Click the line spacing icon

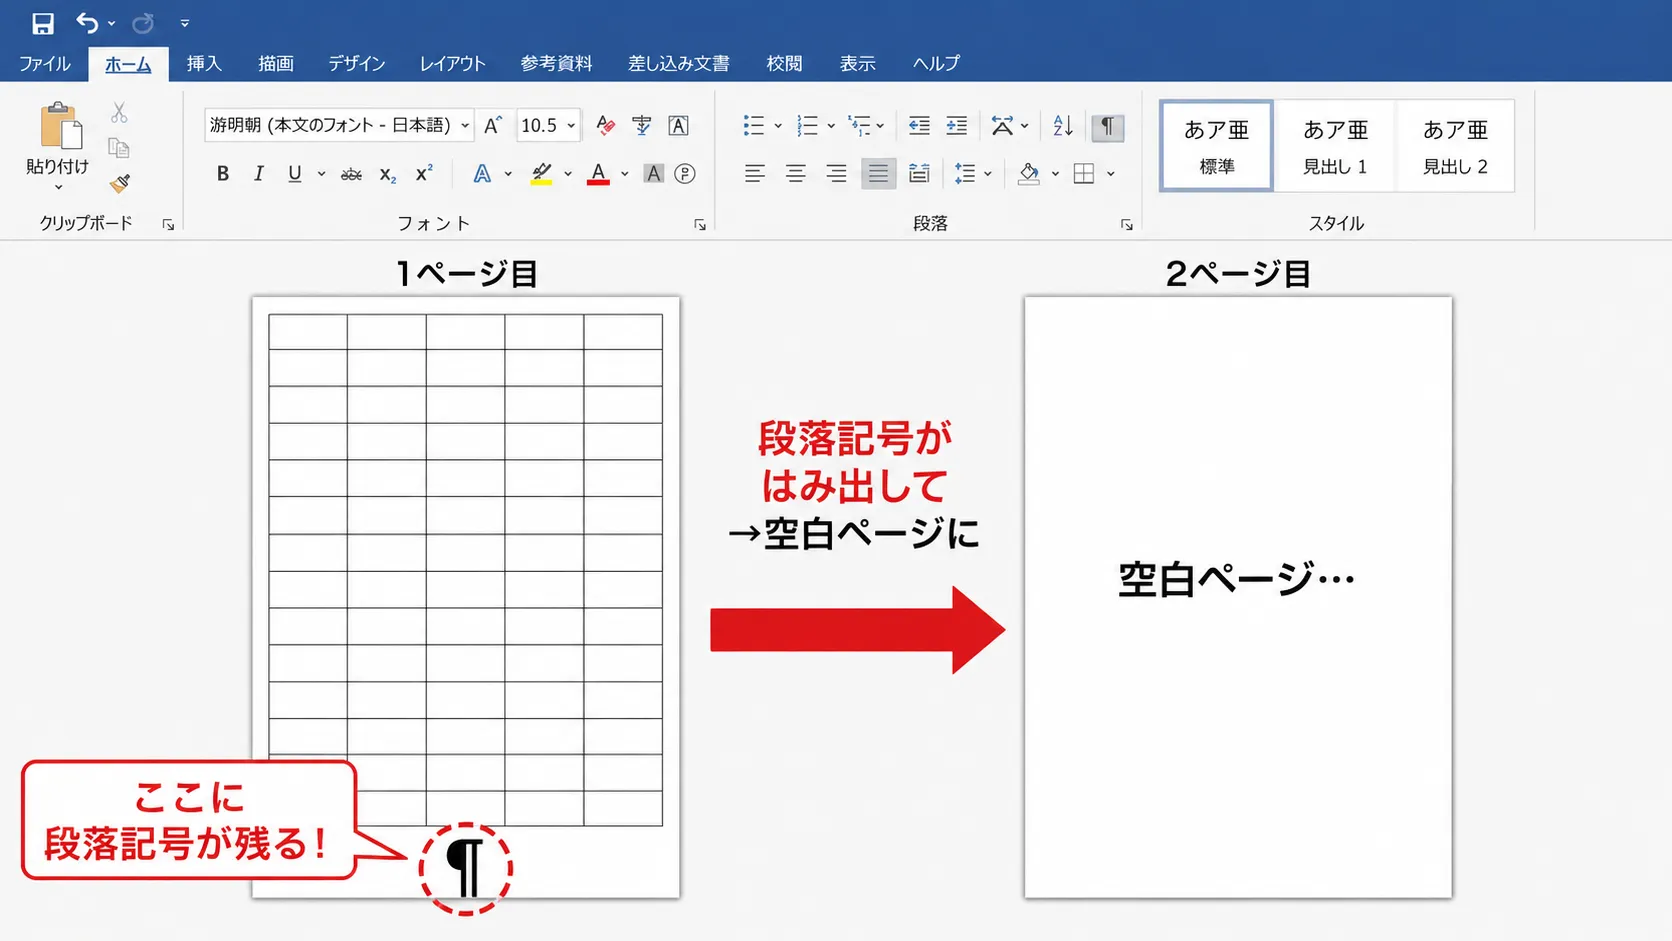coord(965,174)
